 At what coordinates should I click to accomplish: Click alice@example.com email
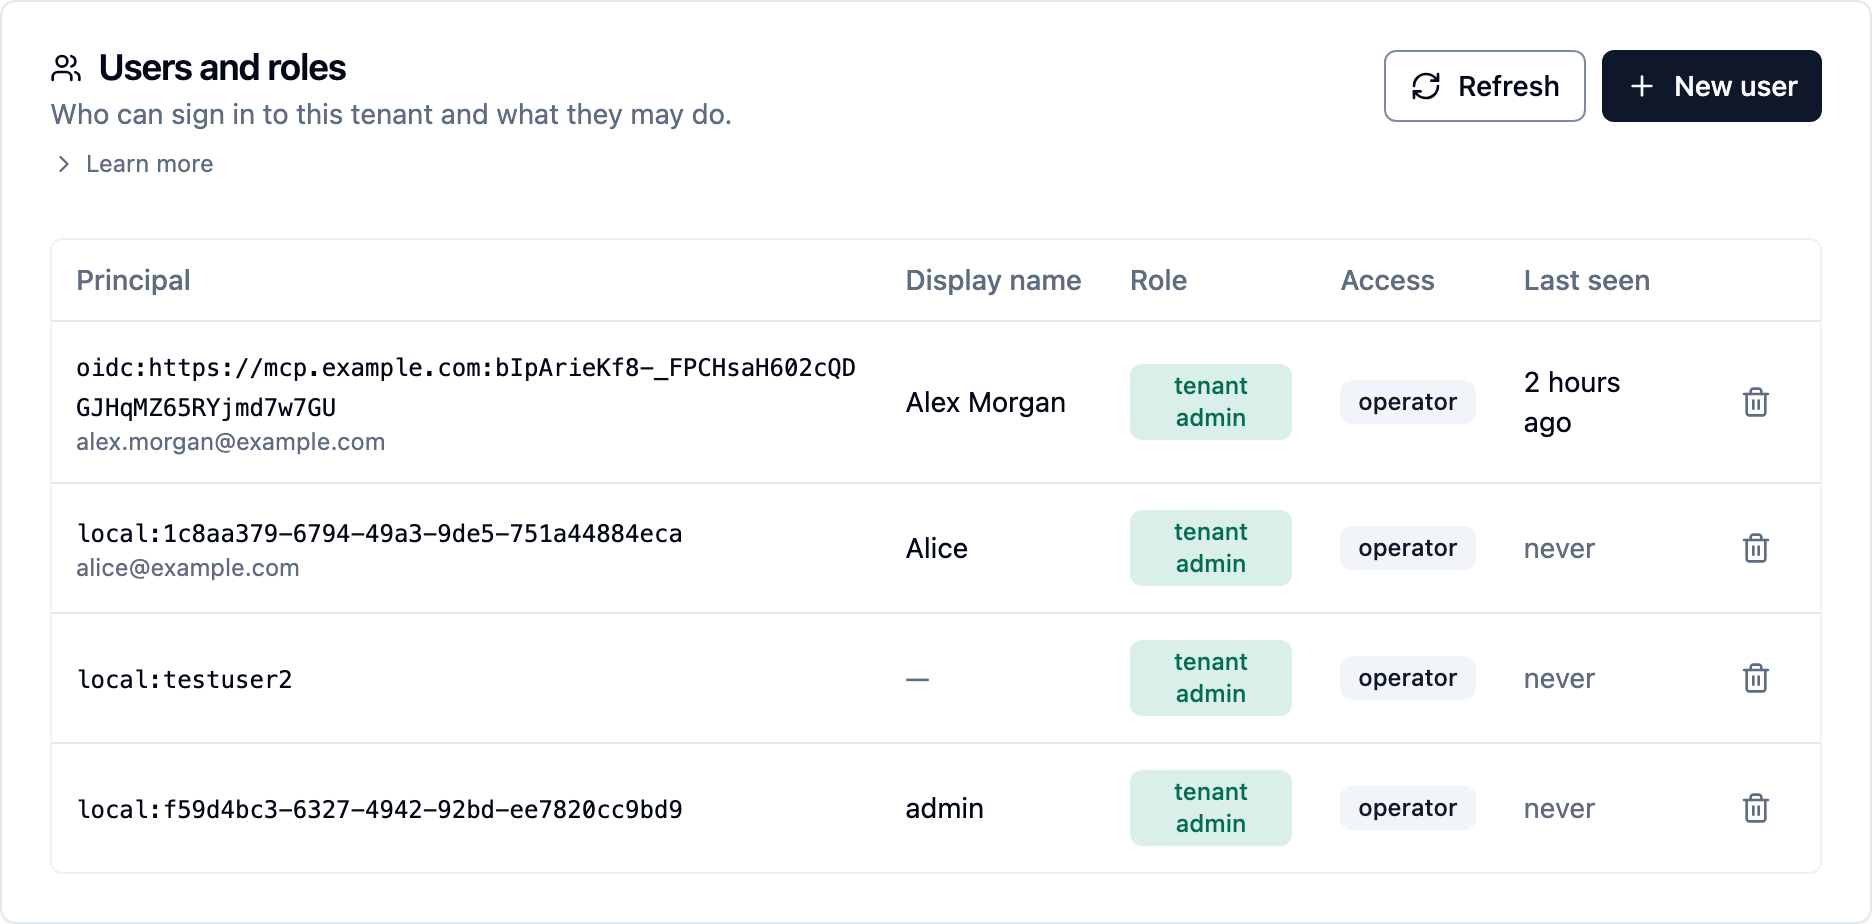[x=188, y=568]
